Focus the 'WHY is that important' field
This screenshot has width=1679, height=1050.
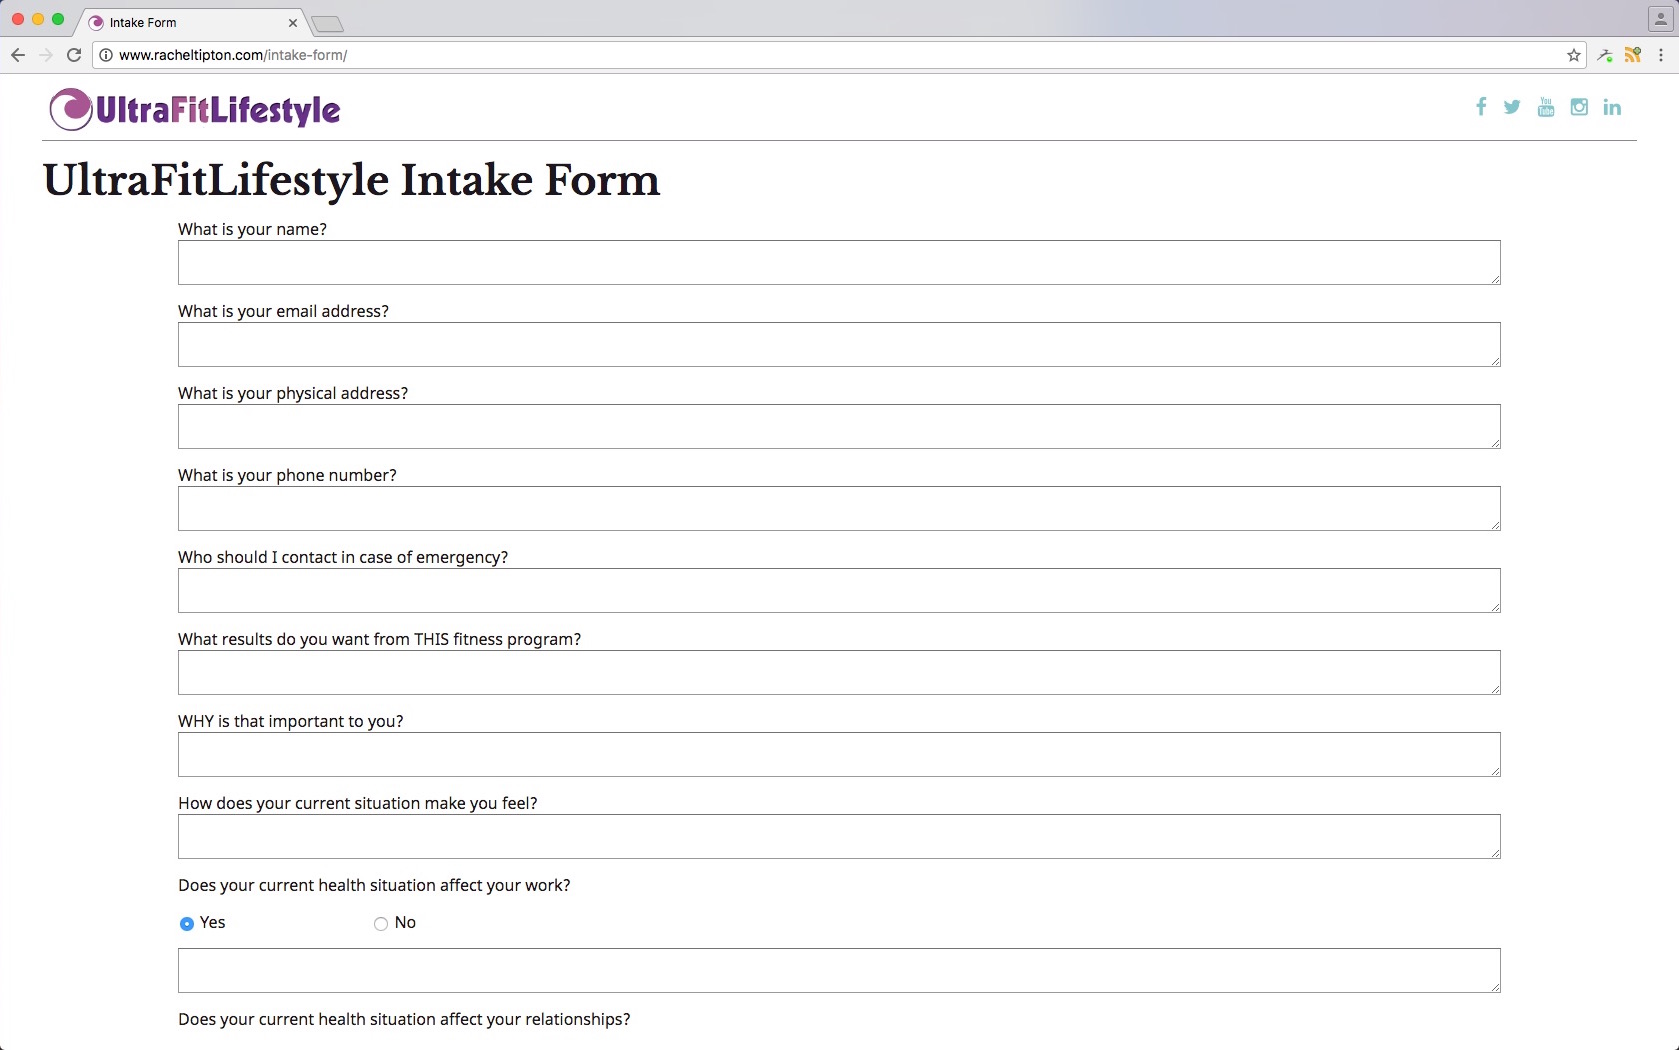pos(839,754)
